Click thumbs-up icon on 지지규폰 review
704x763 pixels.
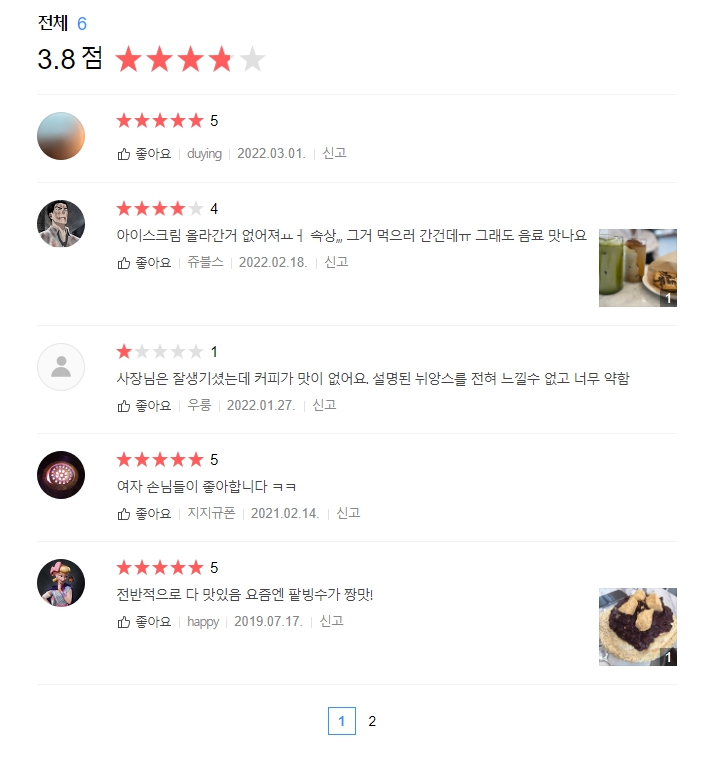coord(124,514)
